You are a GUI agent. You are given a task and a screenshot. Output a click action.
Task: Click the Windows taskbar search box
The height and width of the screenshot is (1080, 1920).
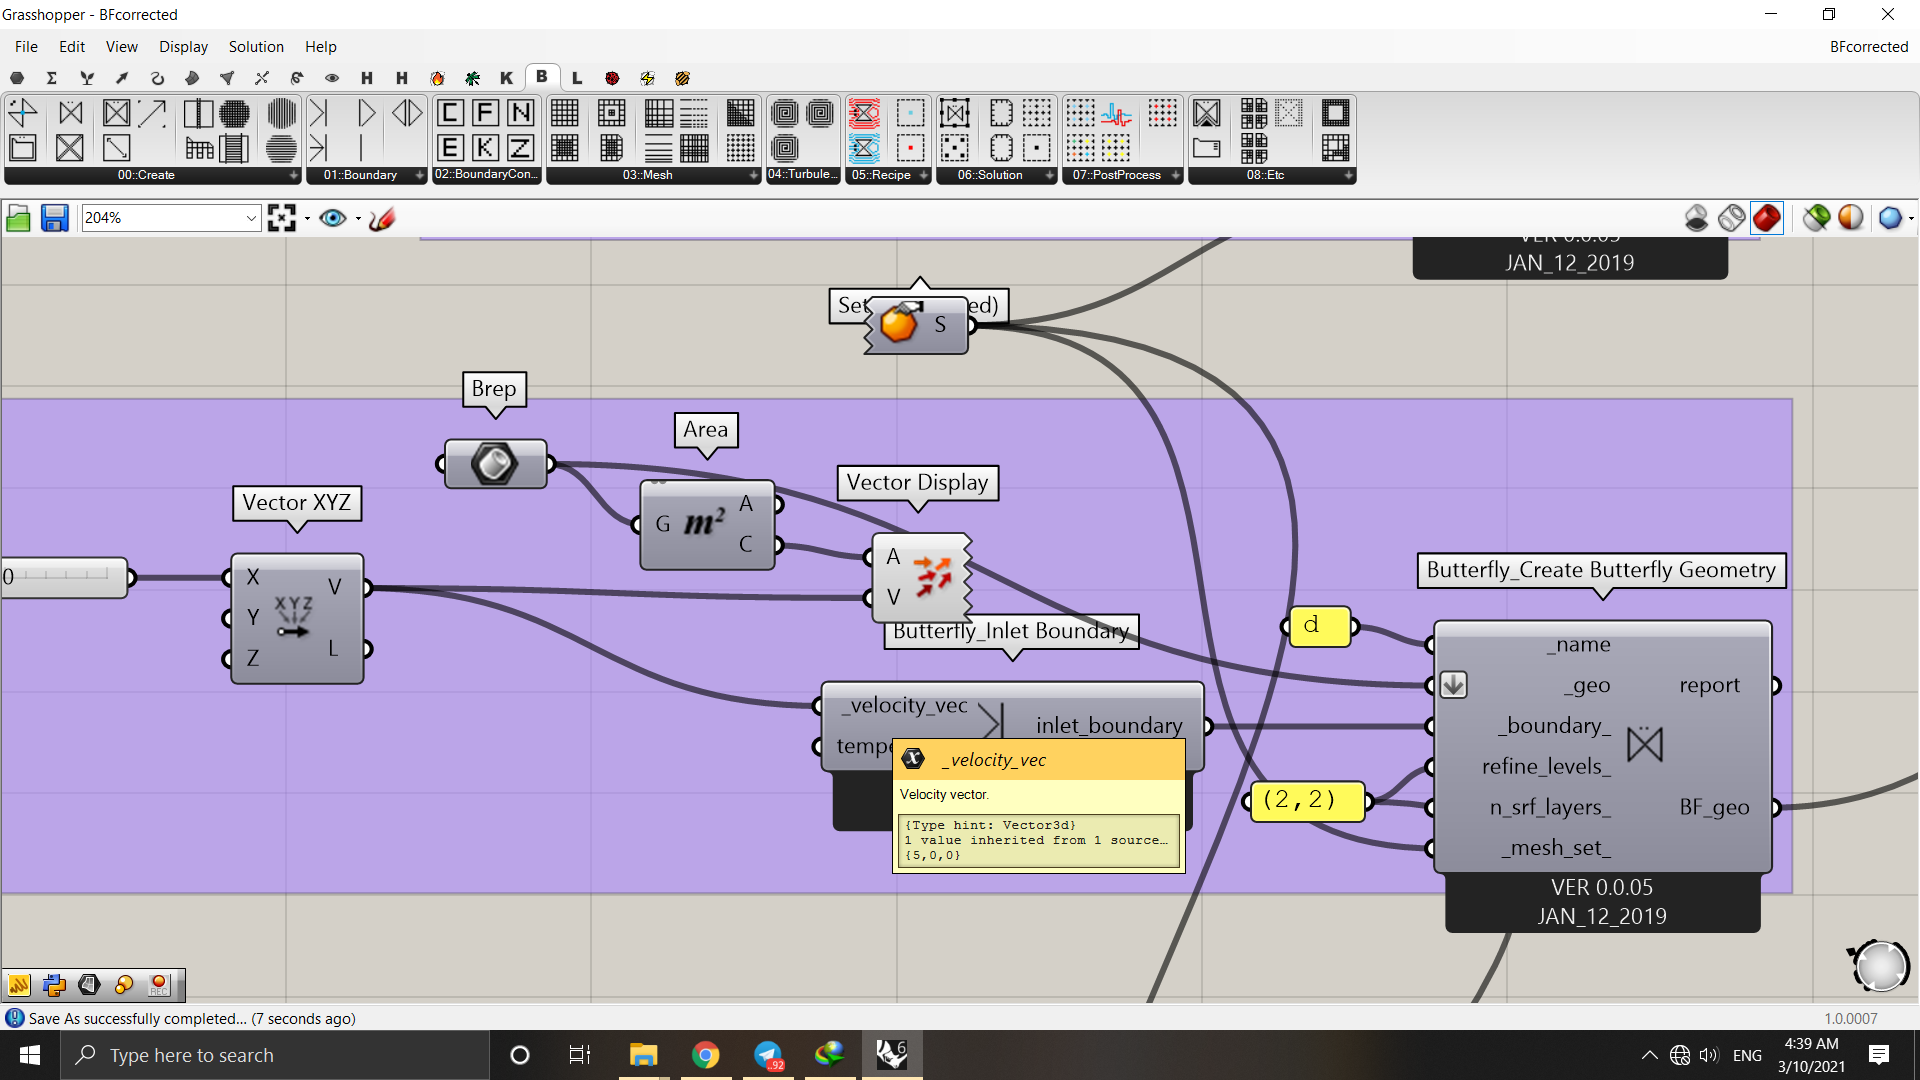275,1055
